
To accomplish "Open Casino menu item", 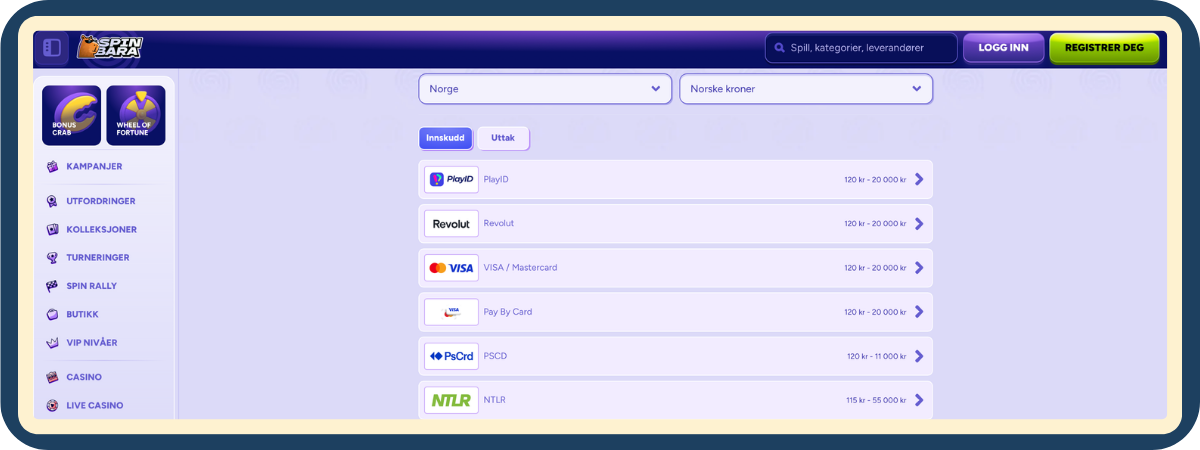I will pos(84,377).
